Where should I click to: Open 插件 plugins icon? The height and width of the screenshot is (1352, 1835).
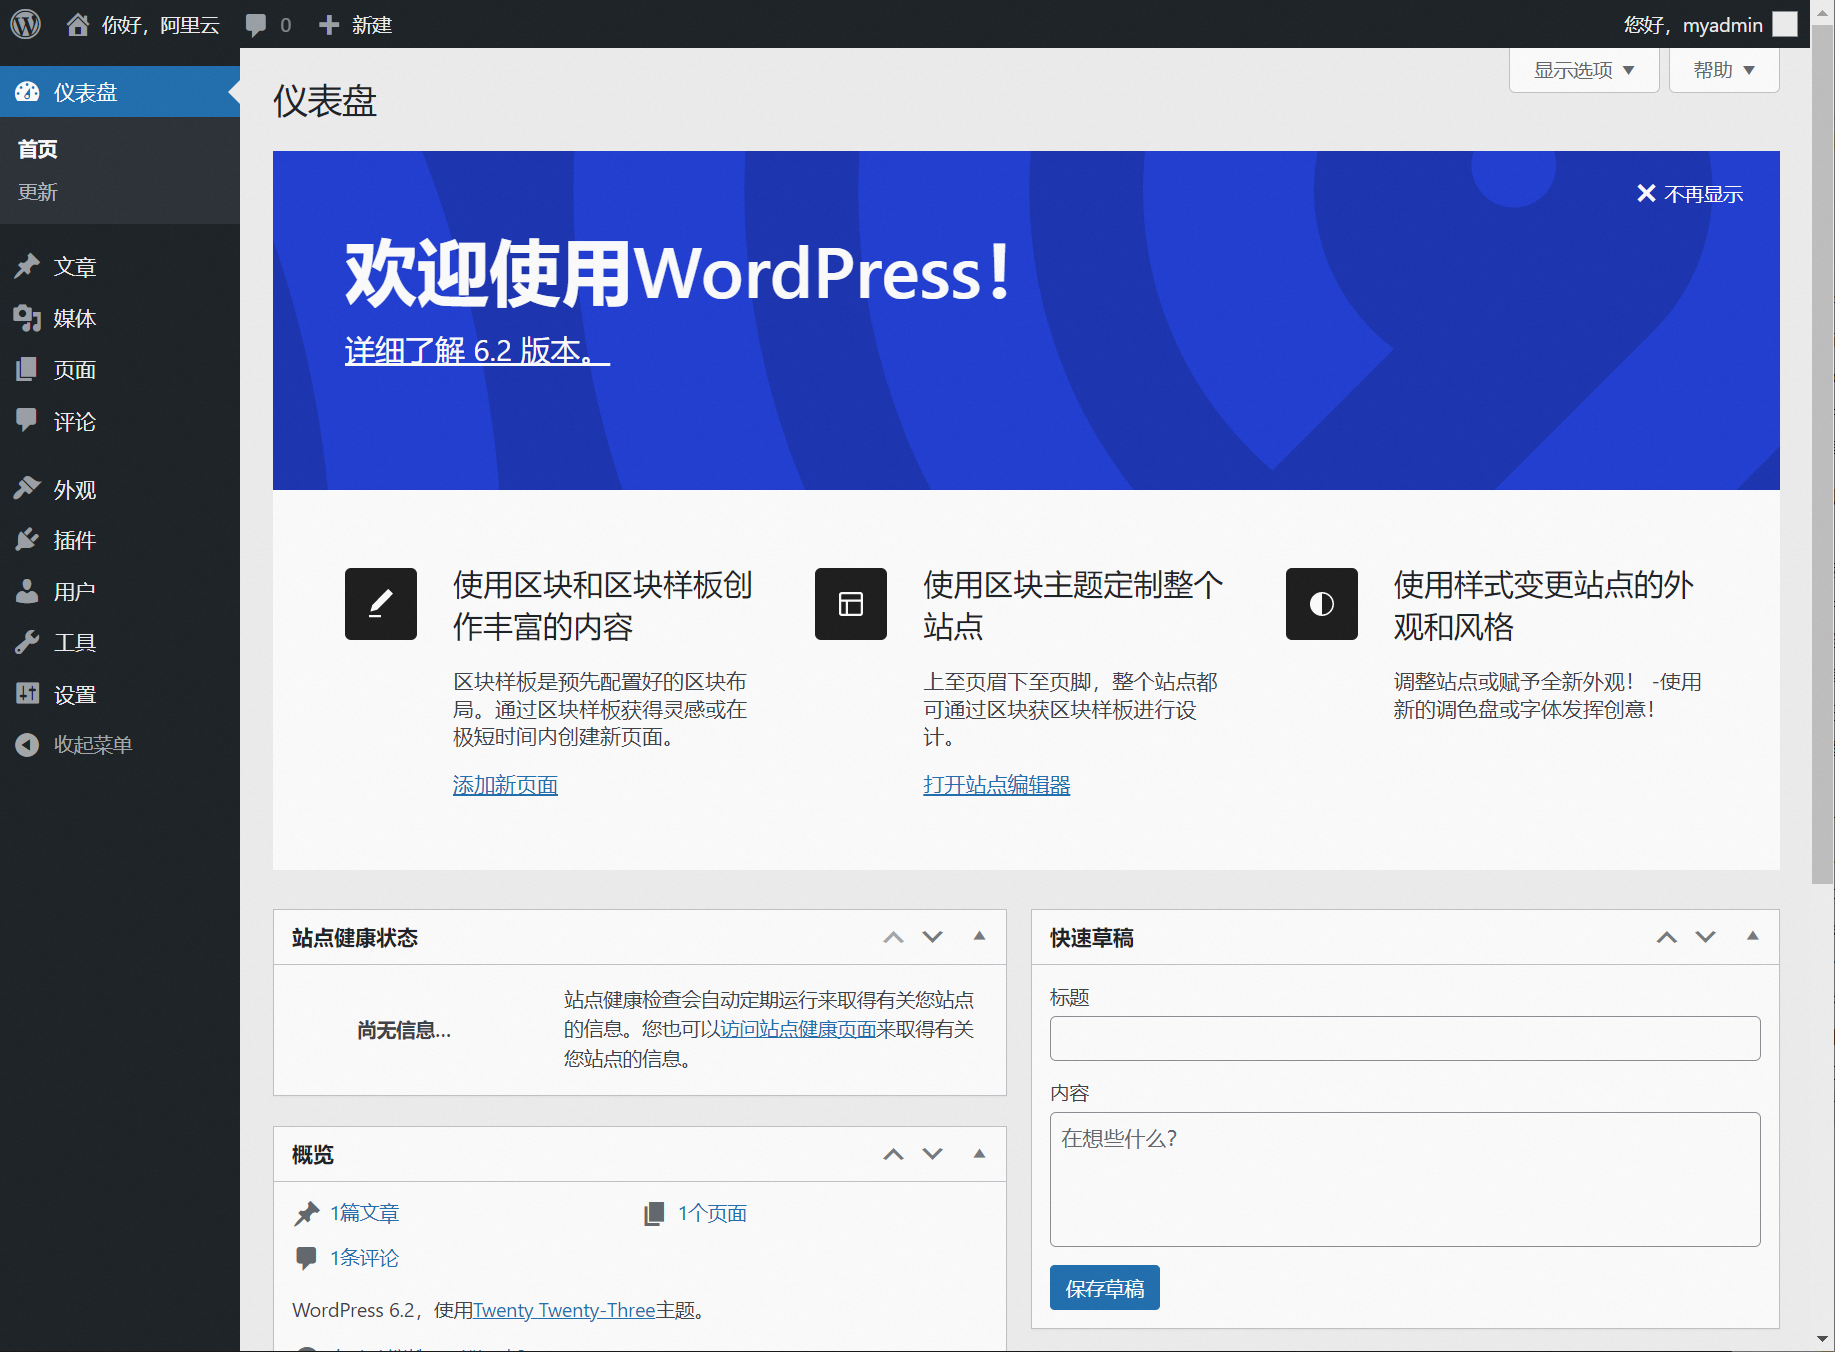click(x=27, y=540)
